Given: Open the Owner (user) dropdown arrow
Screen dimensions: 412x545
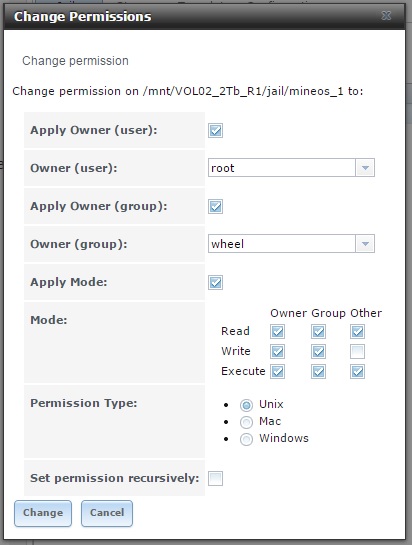Looking at the screenshot, I should click(365, 168).
